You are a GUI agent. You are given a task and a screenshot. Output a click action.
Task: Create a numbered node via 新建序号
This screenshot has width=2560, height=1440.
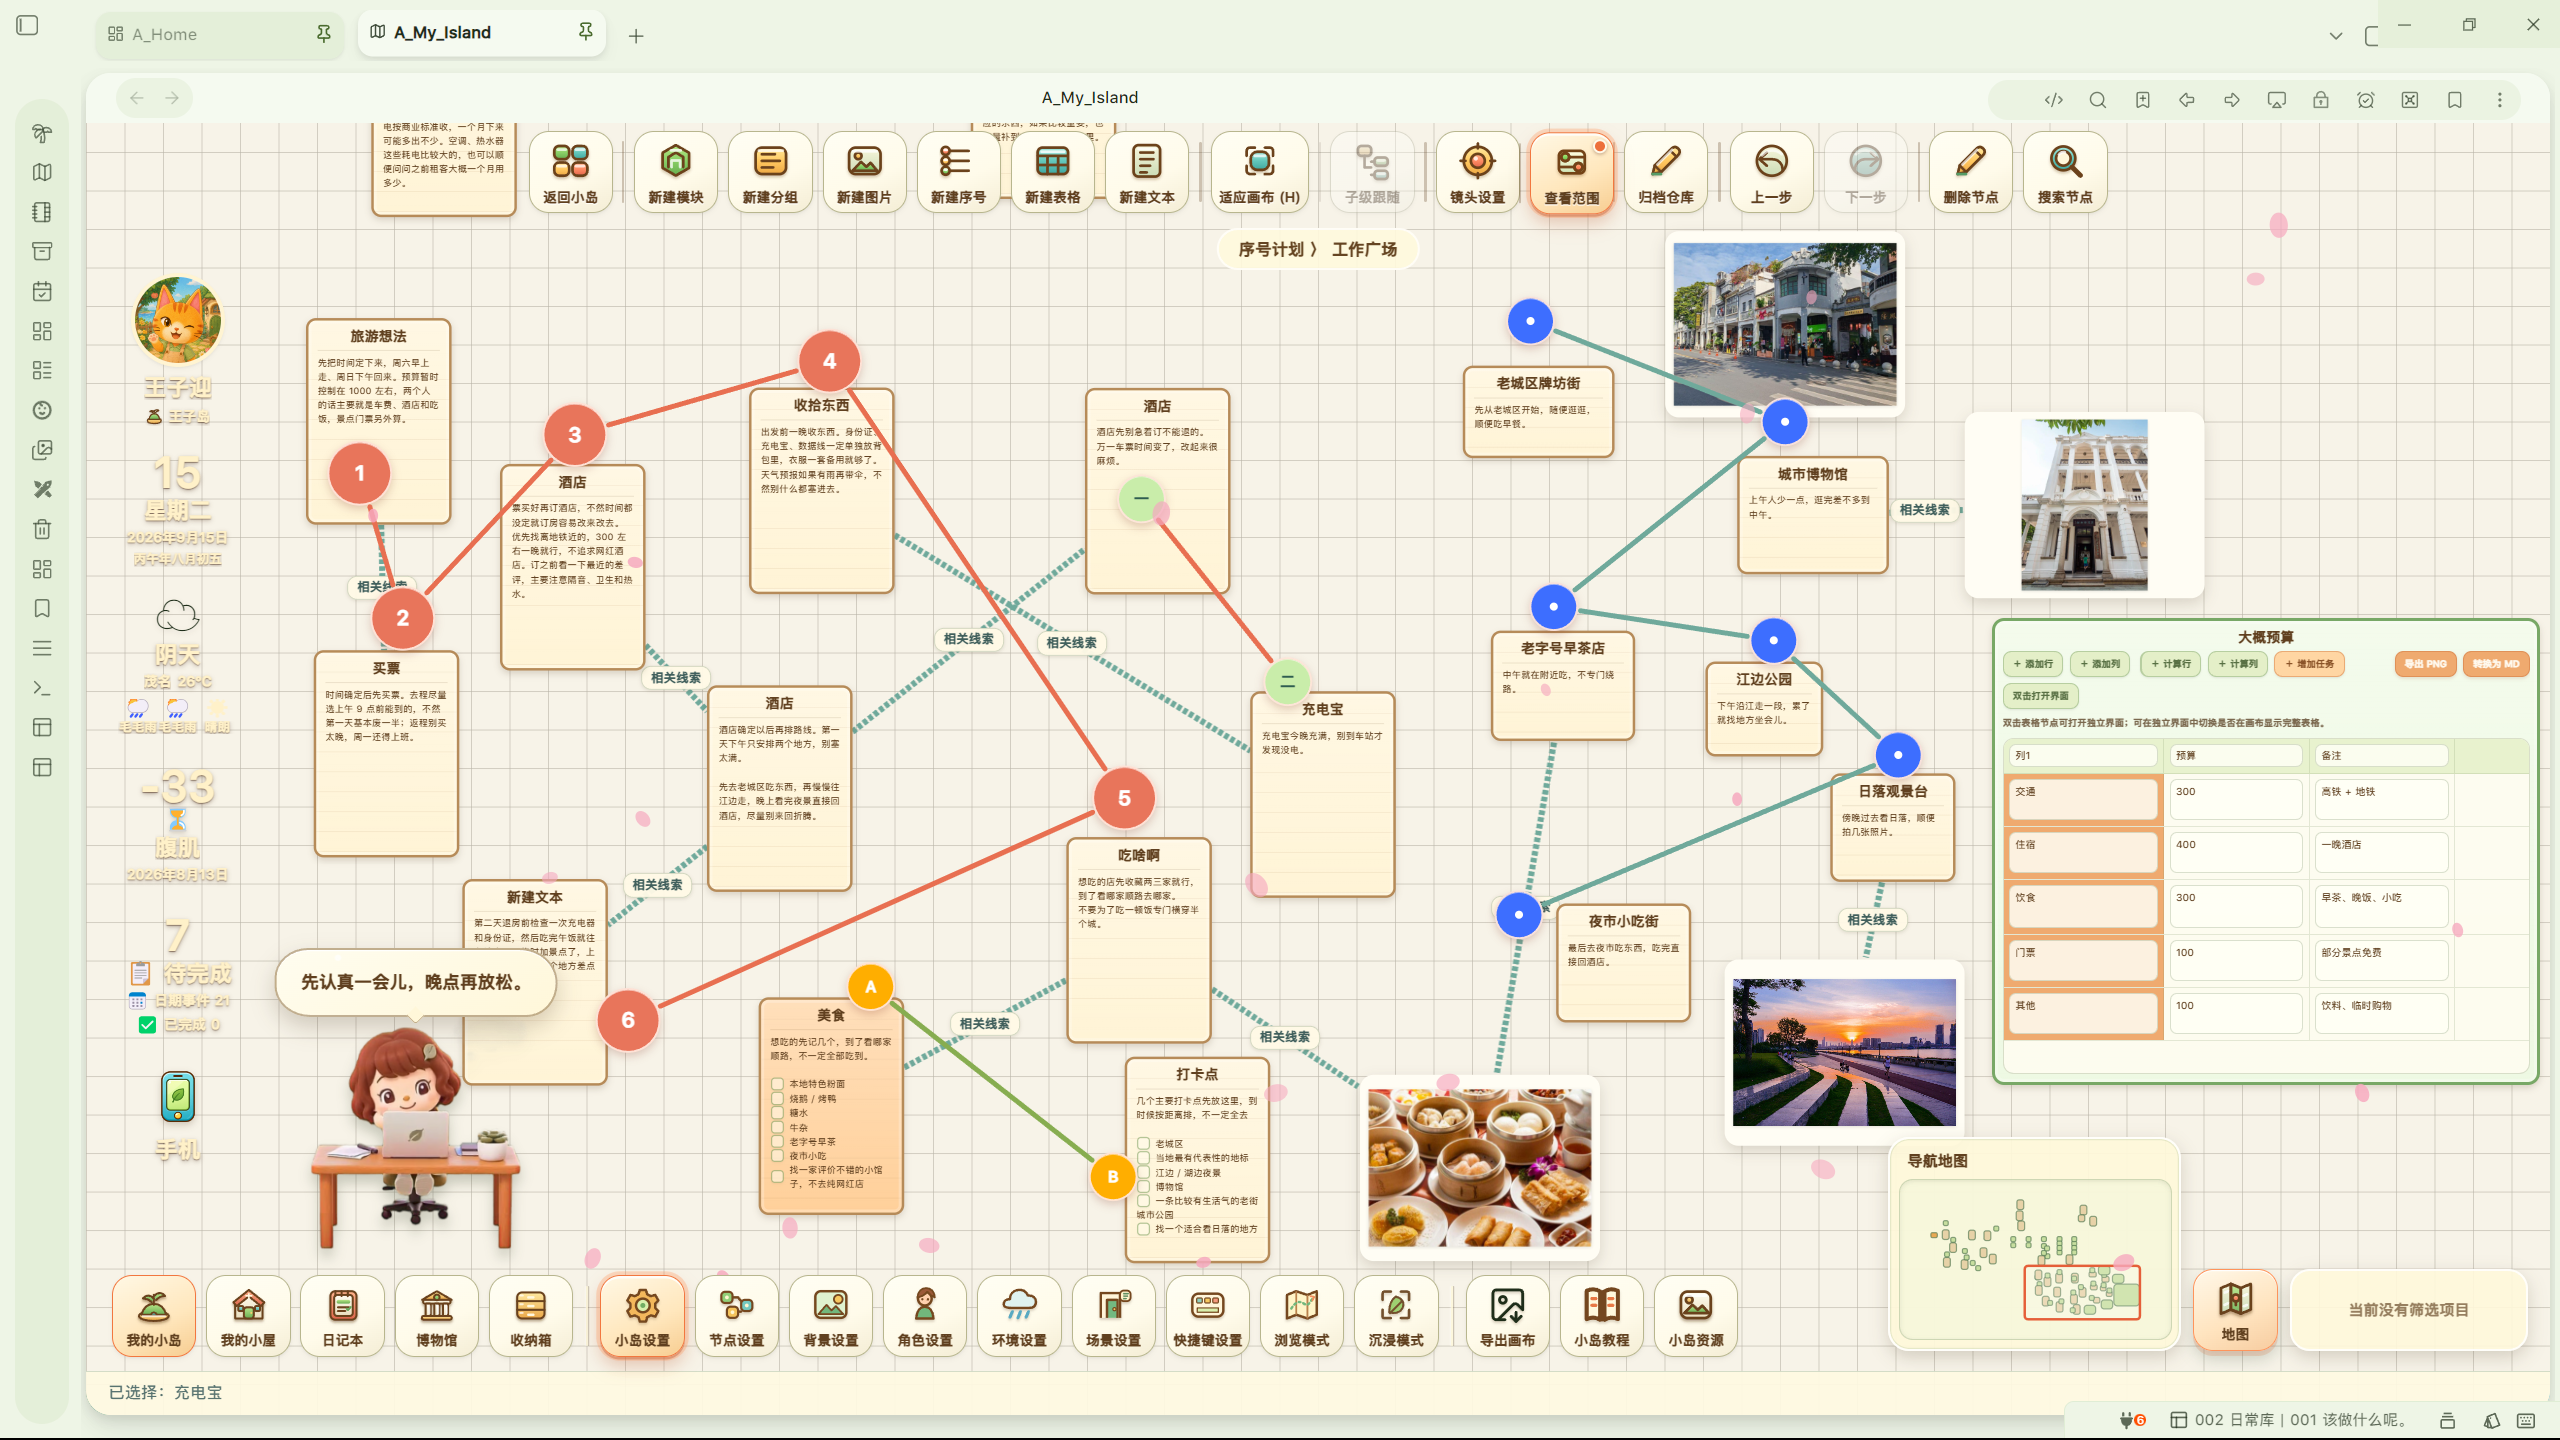958,171
